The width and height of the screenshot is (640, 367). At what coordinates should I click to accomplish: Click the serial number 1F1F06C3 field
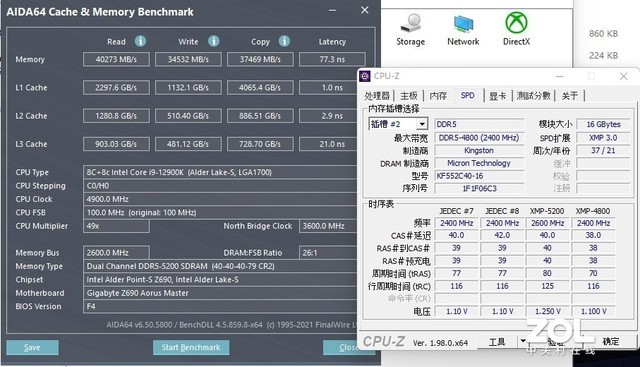pyautogui.click(x=479, y=189)
